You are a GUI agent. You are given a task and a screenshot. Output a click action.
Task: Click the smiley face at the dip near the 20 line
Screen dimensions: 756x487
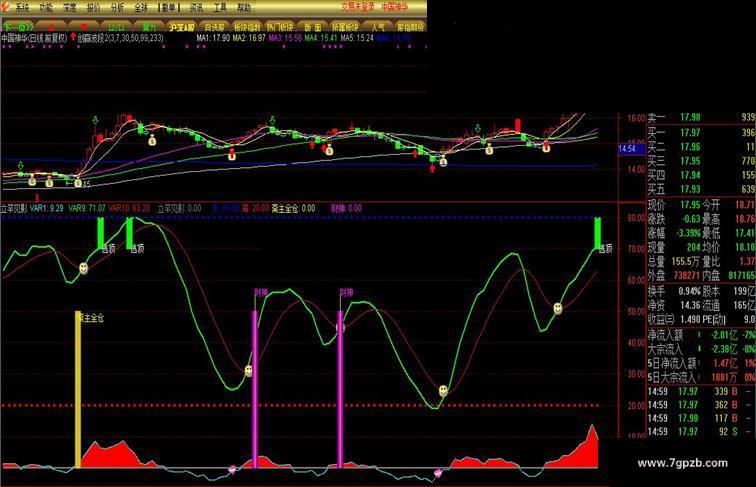click(443, 391)
